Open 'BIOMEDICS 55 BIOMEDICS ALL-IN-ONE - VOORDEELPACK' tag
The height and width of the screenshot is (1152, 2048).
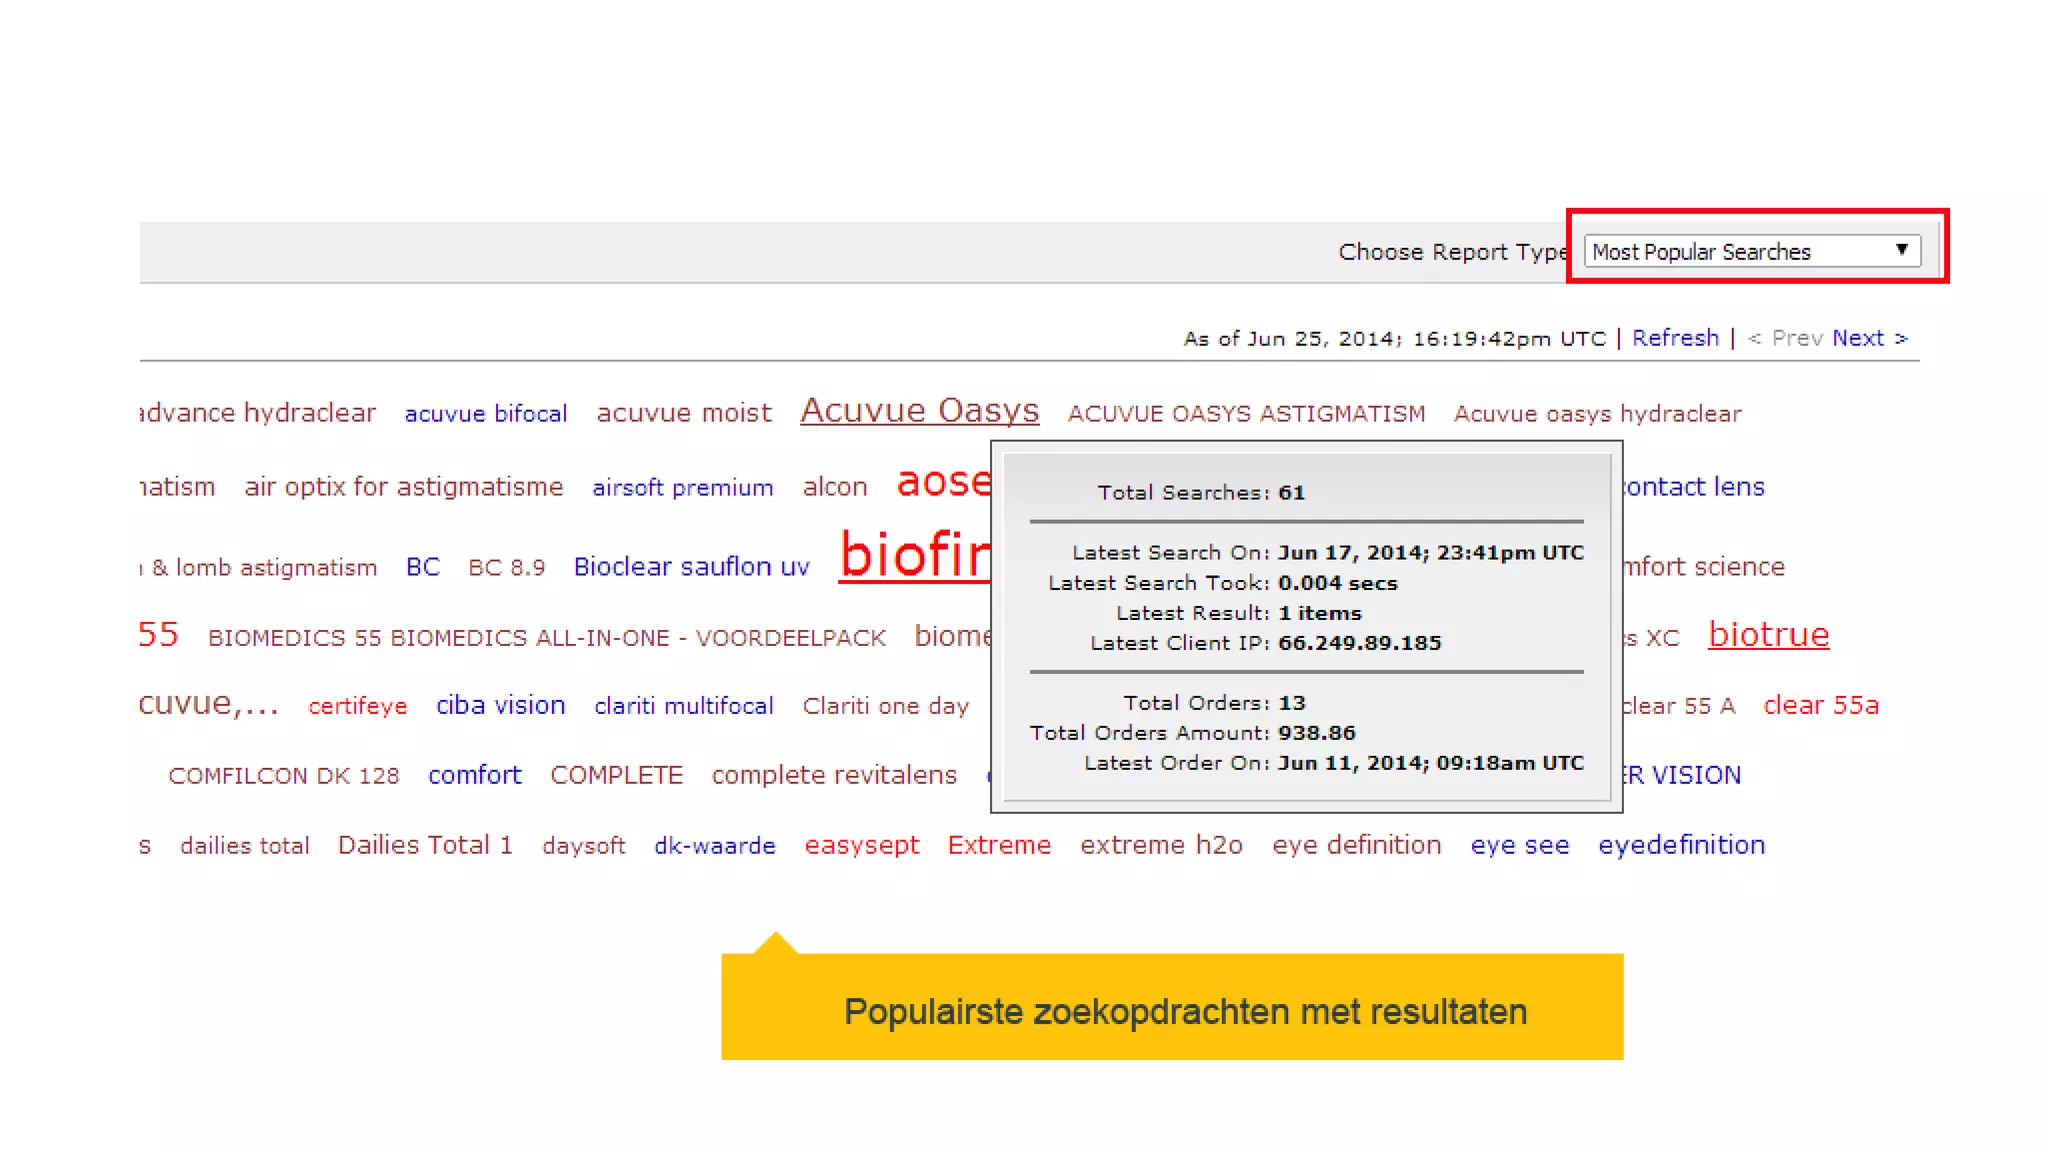[x=547, y=637]
